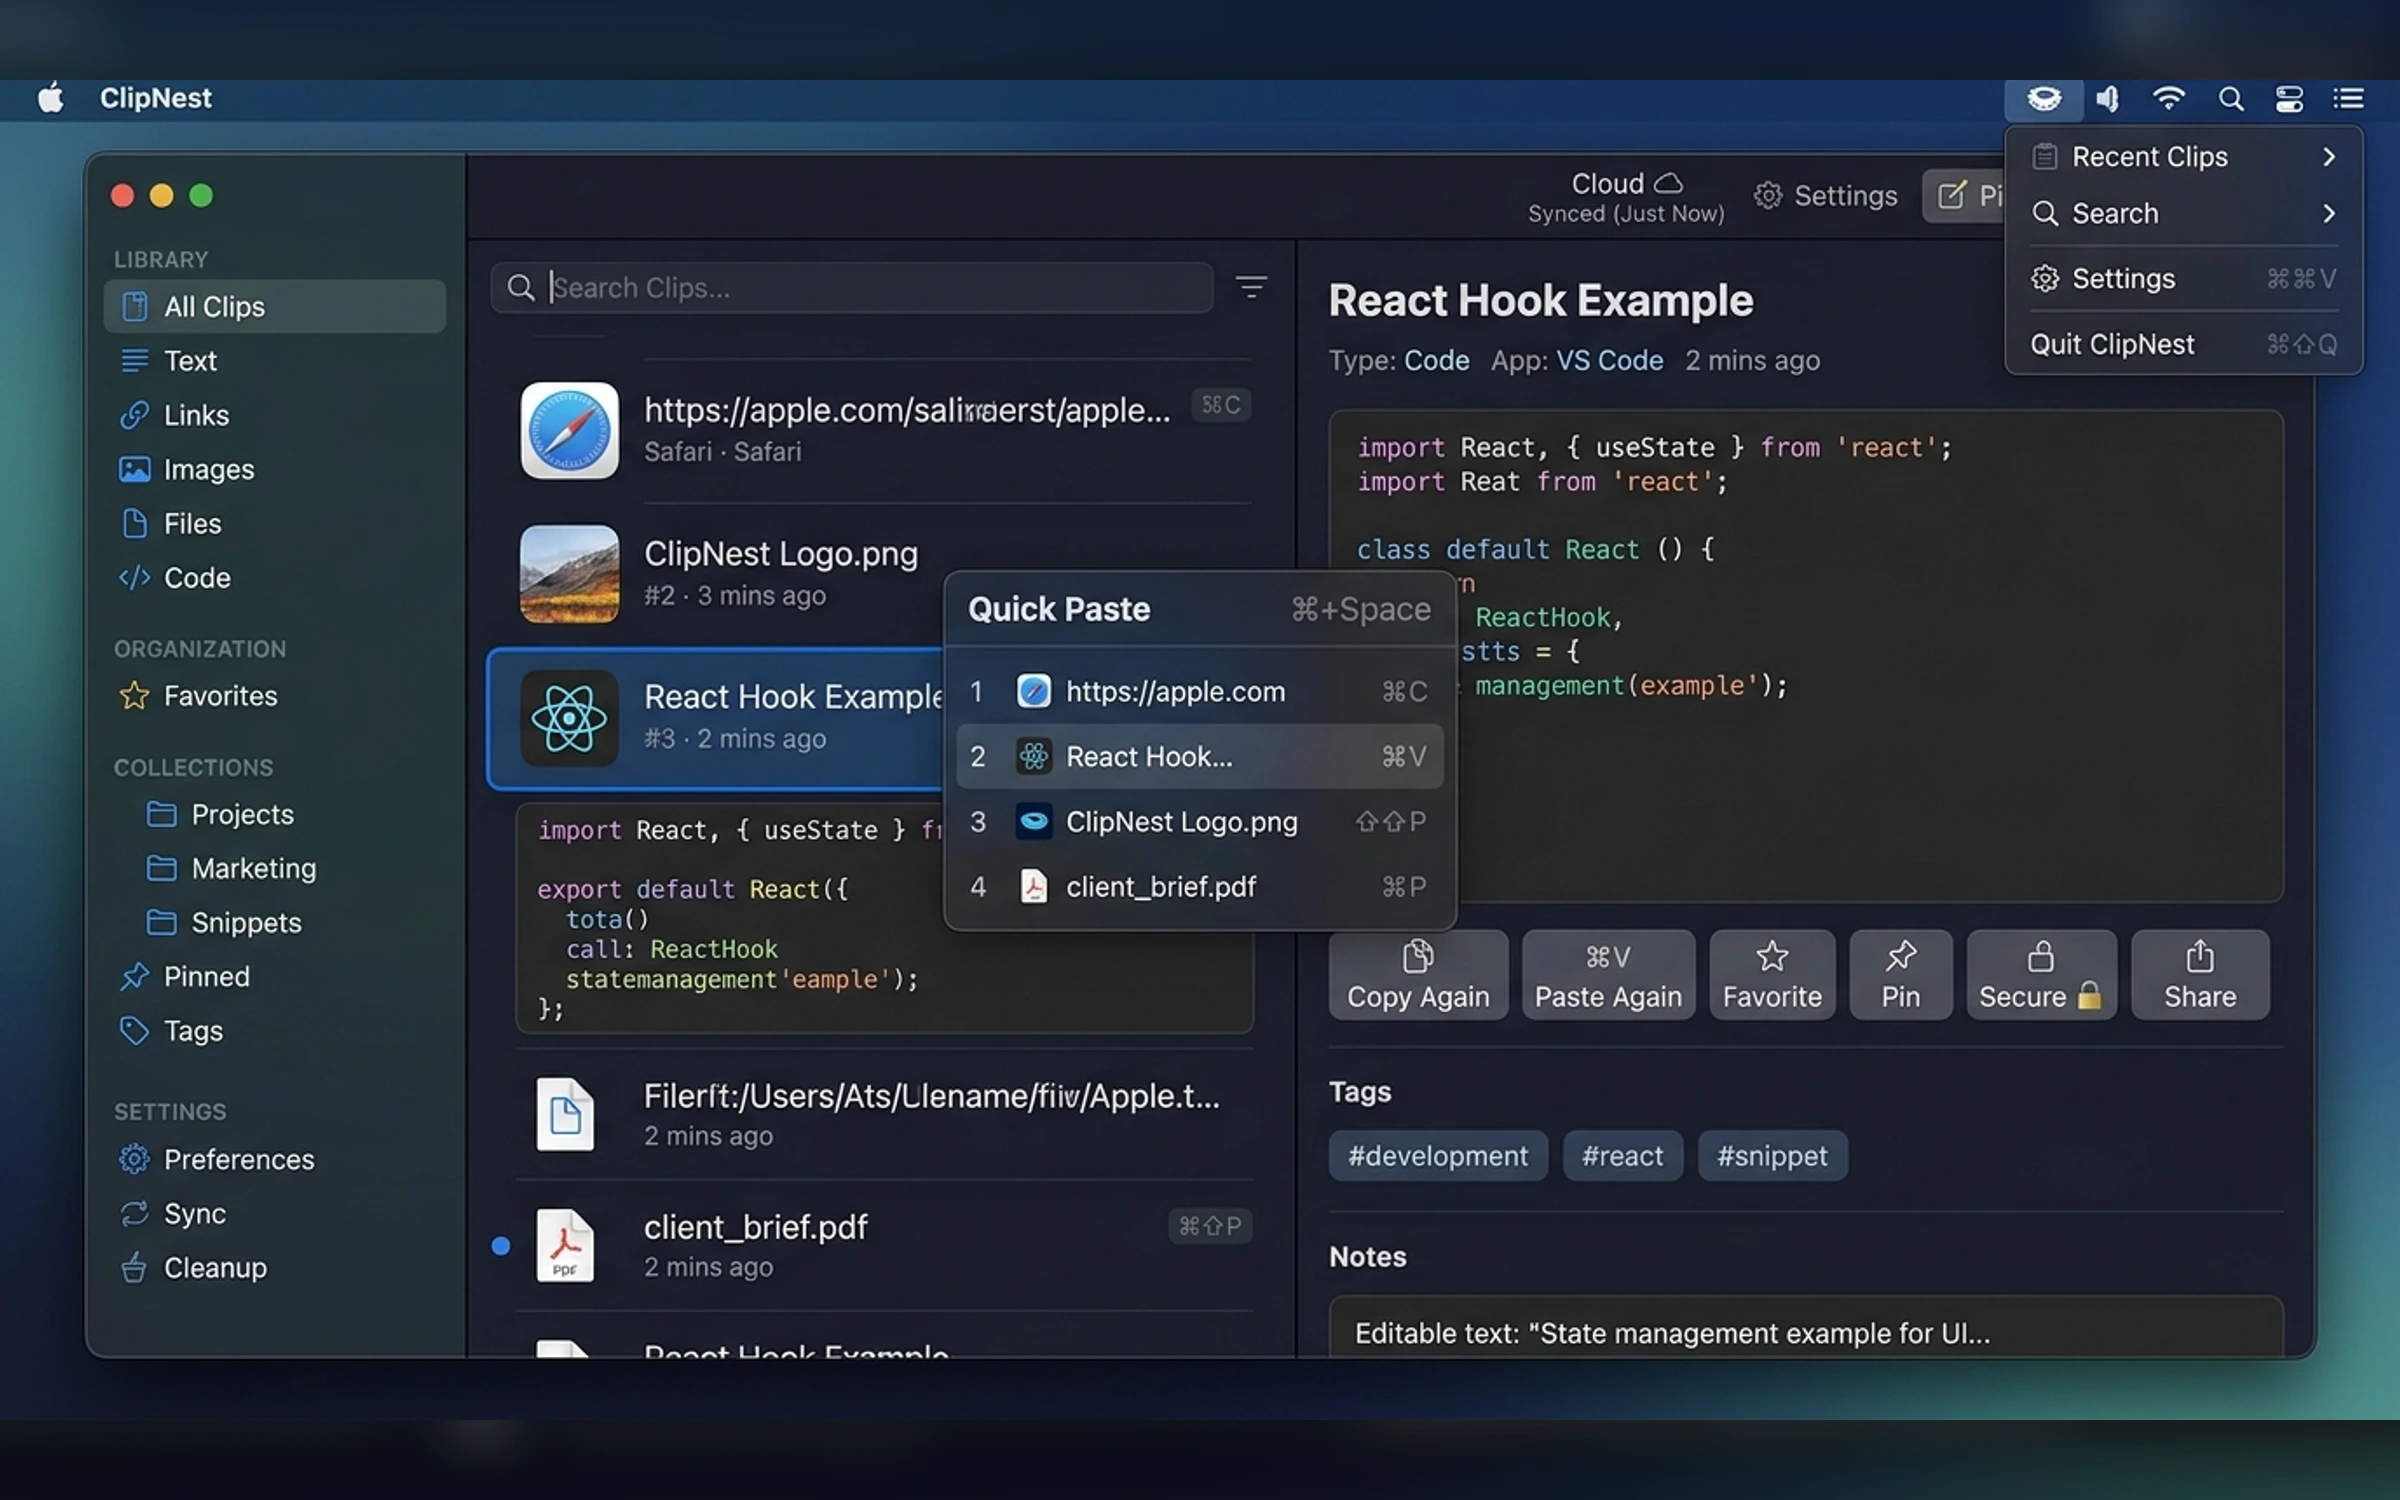Select ClipNest Logo.png in Quick Paste
Viewport: 2400px width, 1500px height.
tap(1200, 822)
